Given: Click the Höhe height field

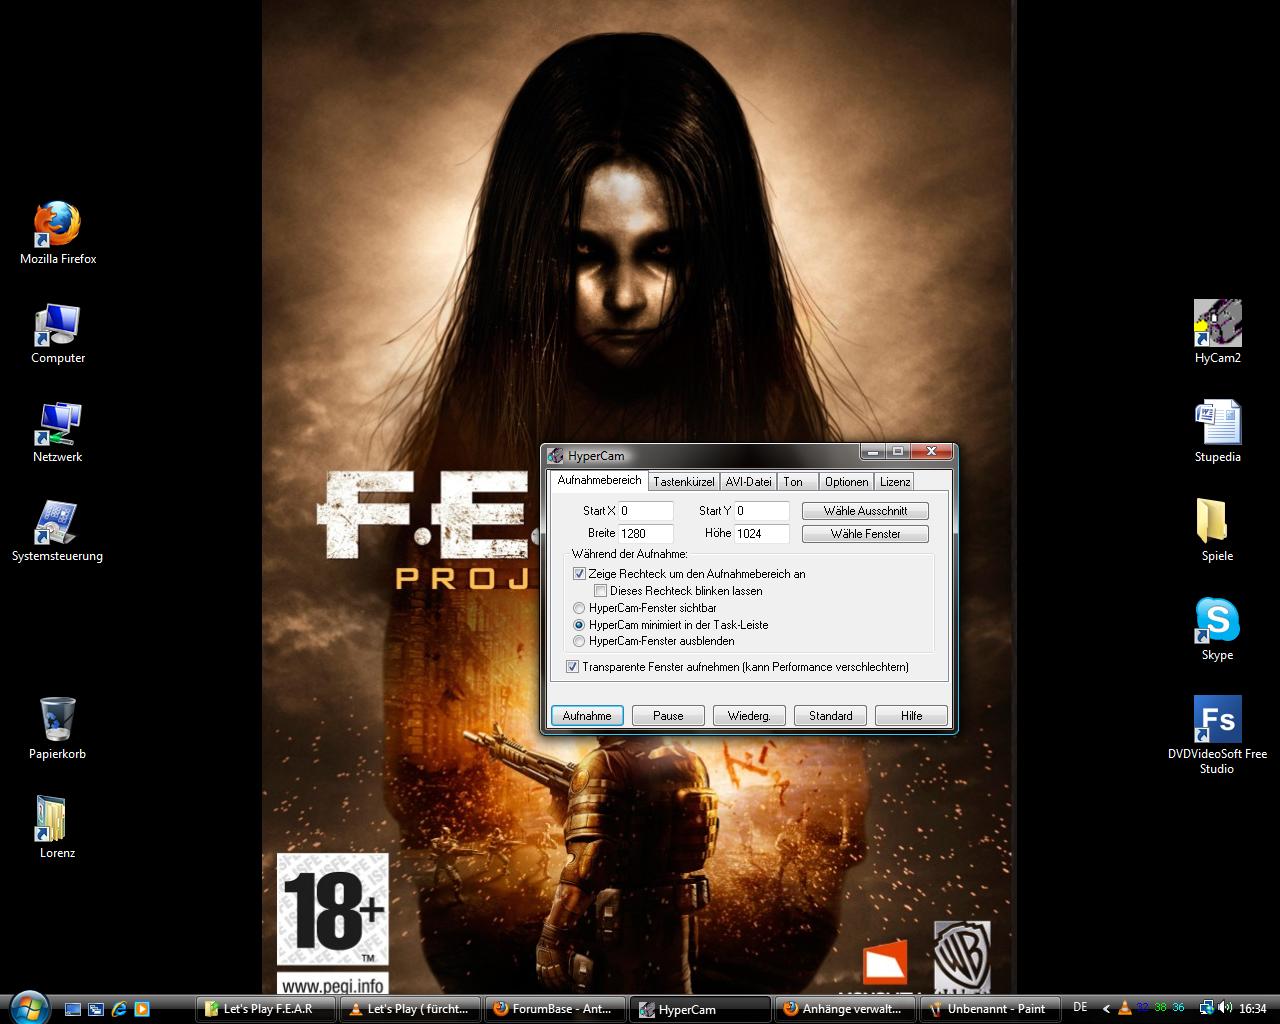Looking at the screenshot, I should coord(762,534).
